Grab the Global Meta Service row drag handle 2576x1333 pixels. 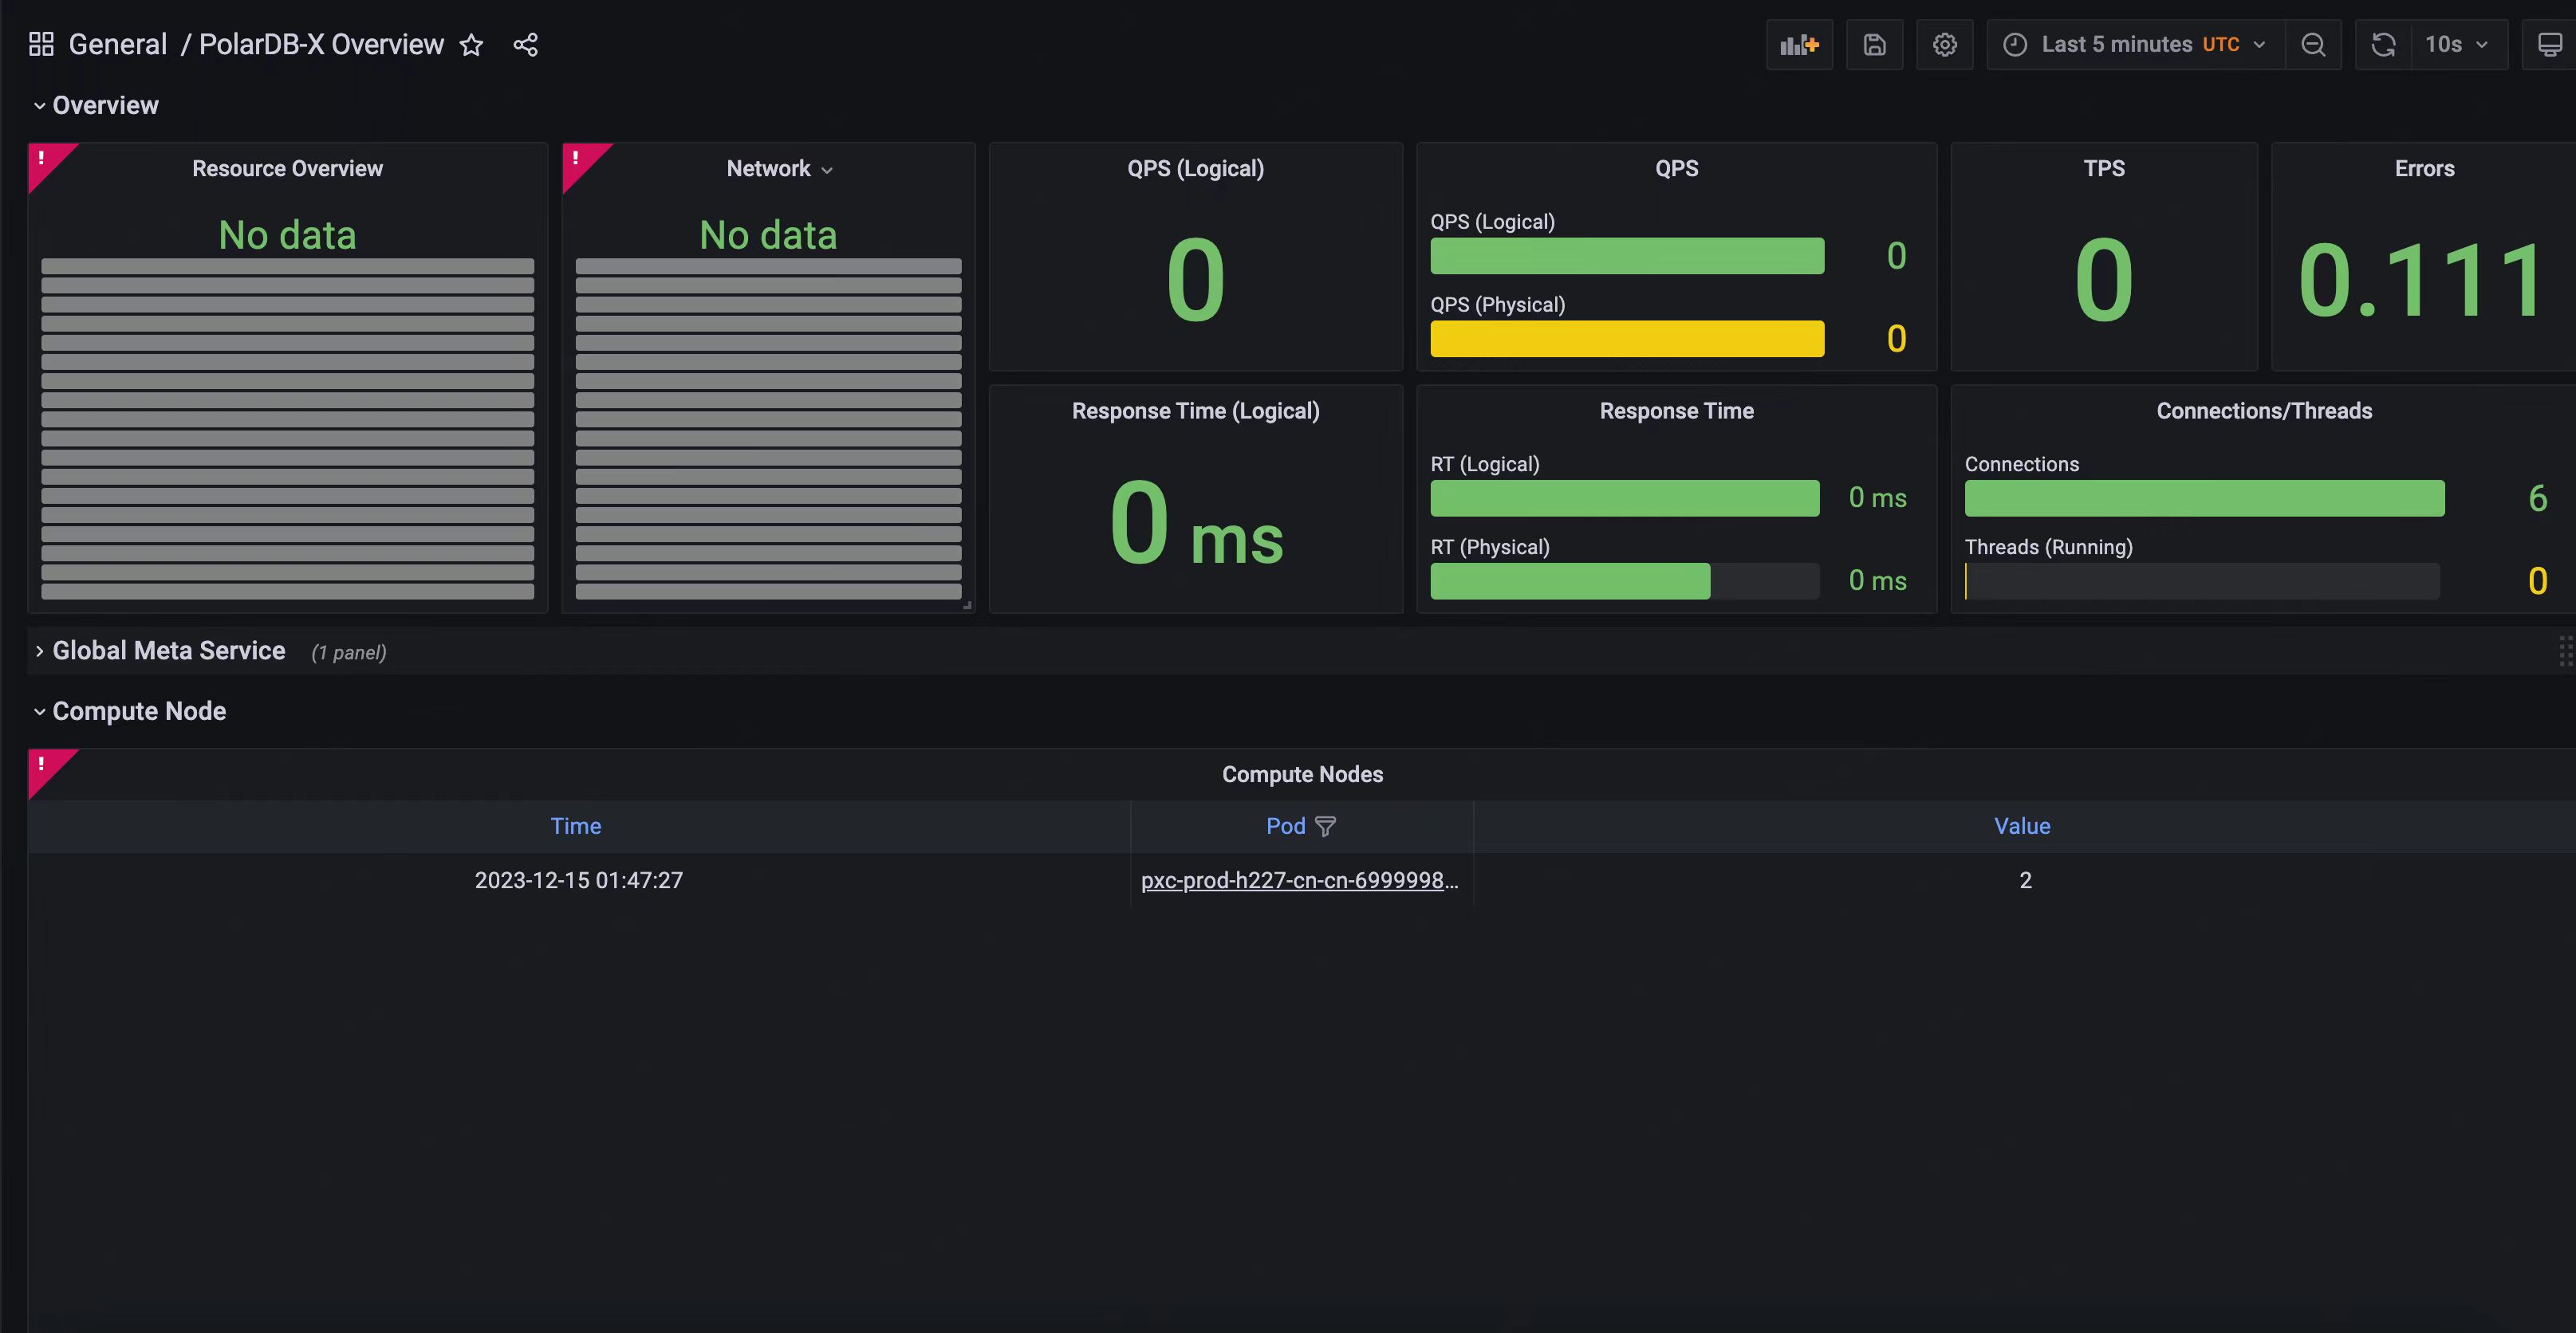click(x=2566, y=651)
